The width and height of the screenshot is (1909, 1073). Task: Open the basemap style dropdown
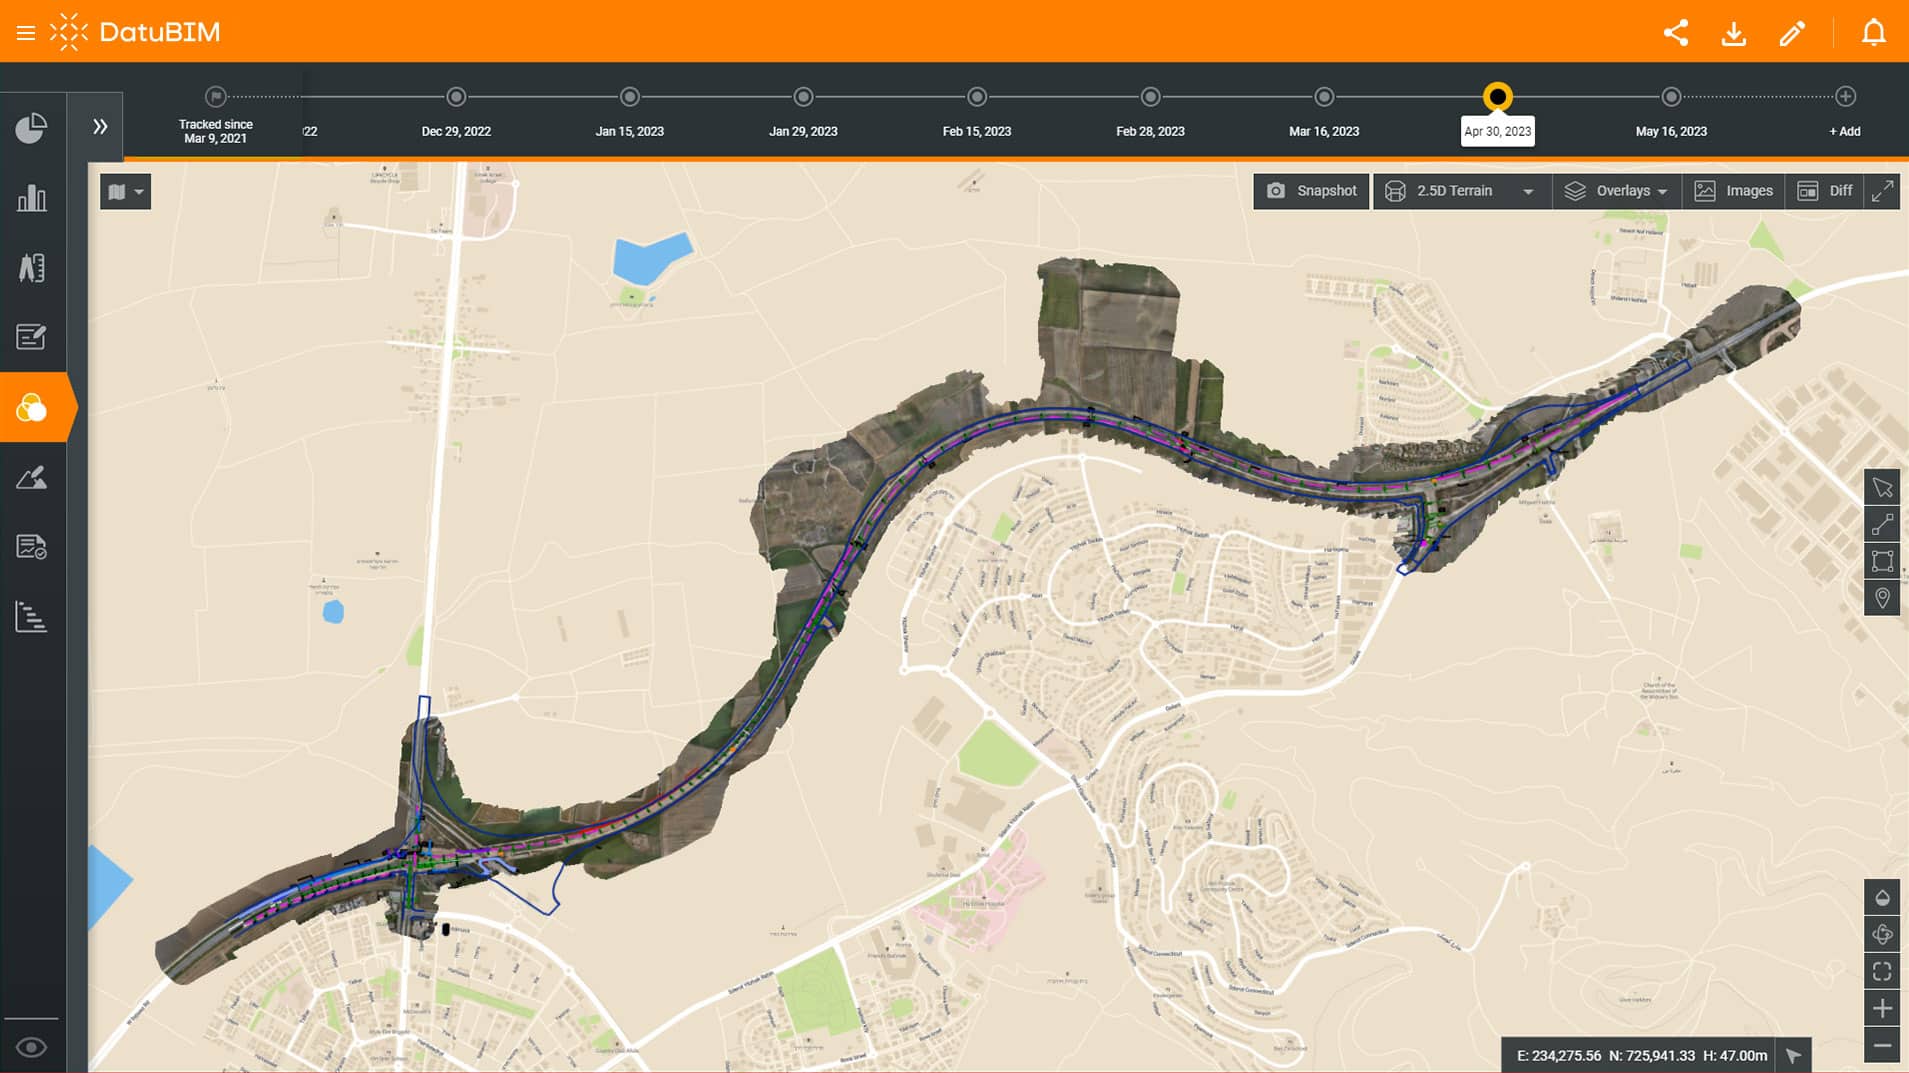click(125, 191)
